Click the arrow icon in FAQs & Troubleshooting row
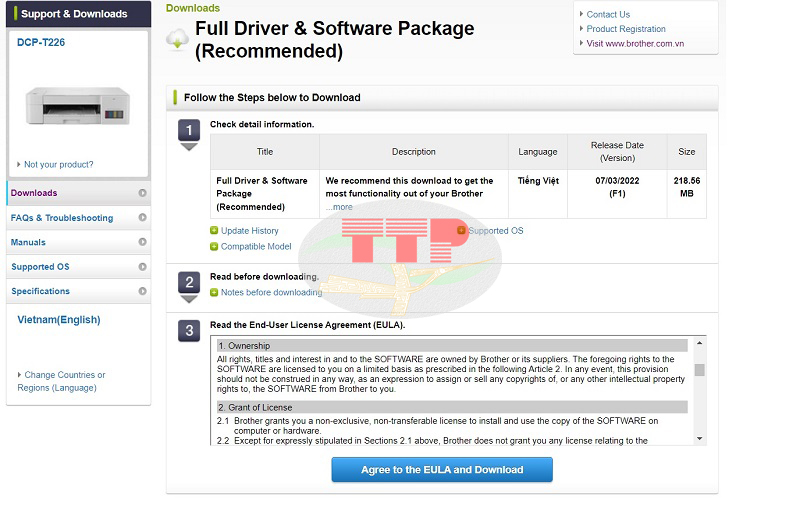800x518 pixels. [x=142, y=217]
